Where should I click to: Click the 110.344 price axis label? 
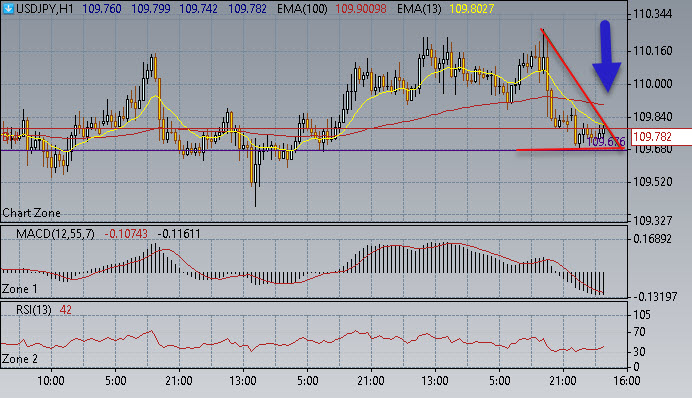652,14
